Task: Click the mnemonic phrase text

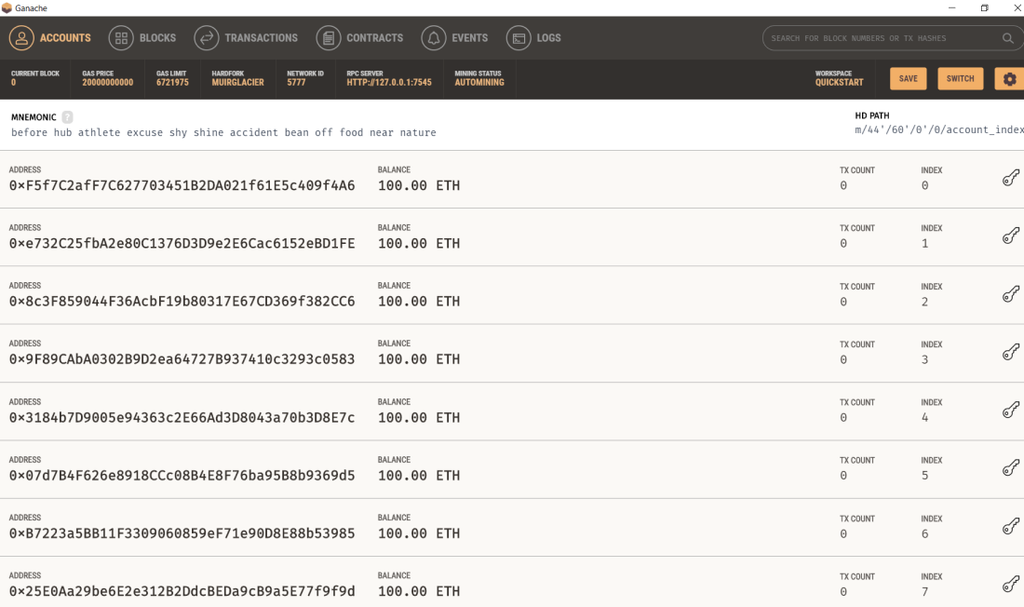Action: (x=223, y=133)
